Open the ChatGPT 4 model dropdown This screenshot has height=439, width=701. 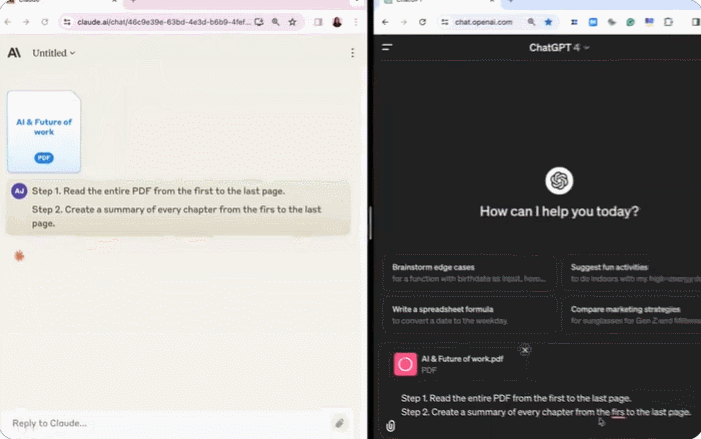tap(559, 48)
